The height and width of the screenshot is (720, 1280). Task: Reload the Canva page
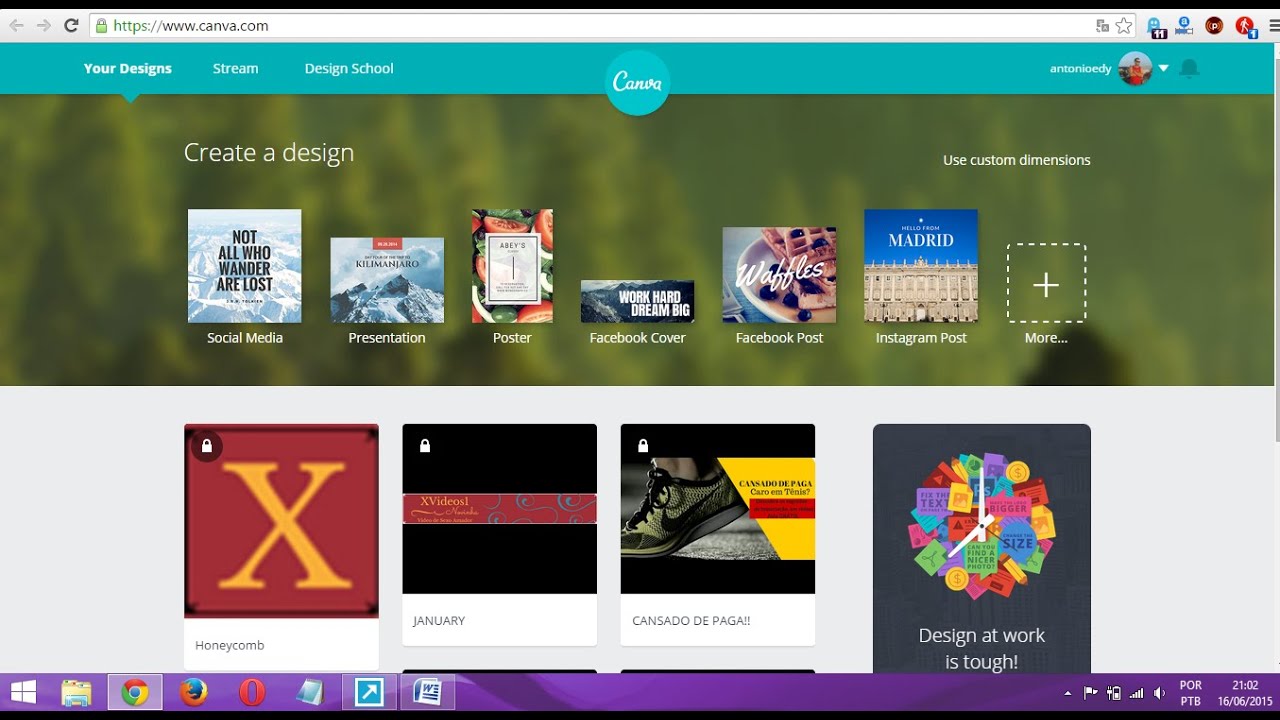[71, 26]
